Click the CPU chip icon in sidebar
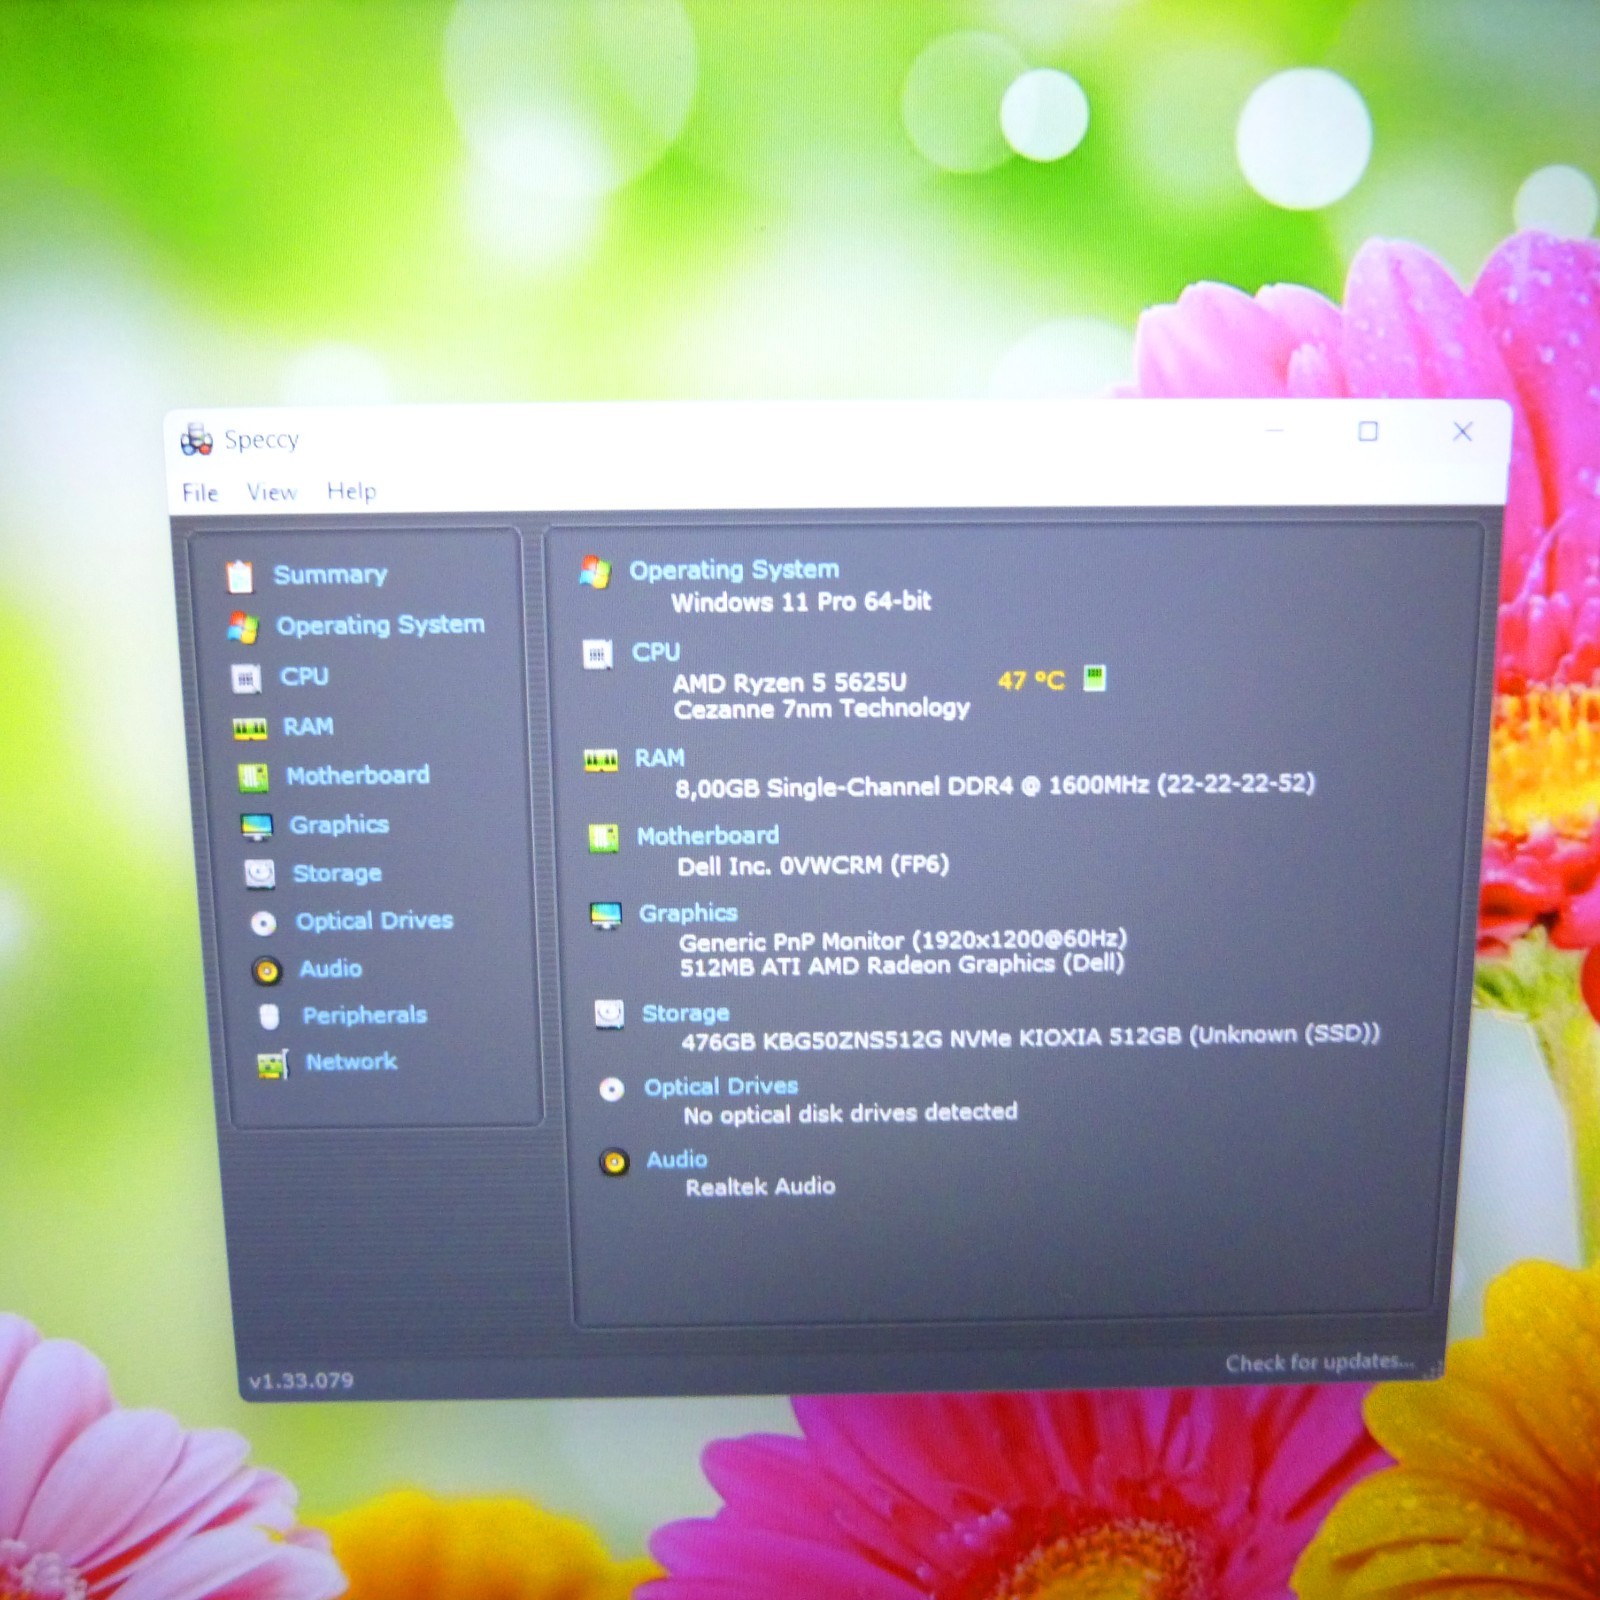The image size is (1600, 1600). pos(246,678)
